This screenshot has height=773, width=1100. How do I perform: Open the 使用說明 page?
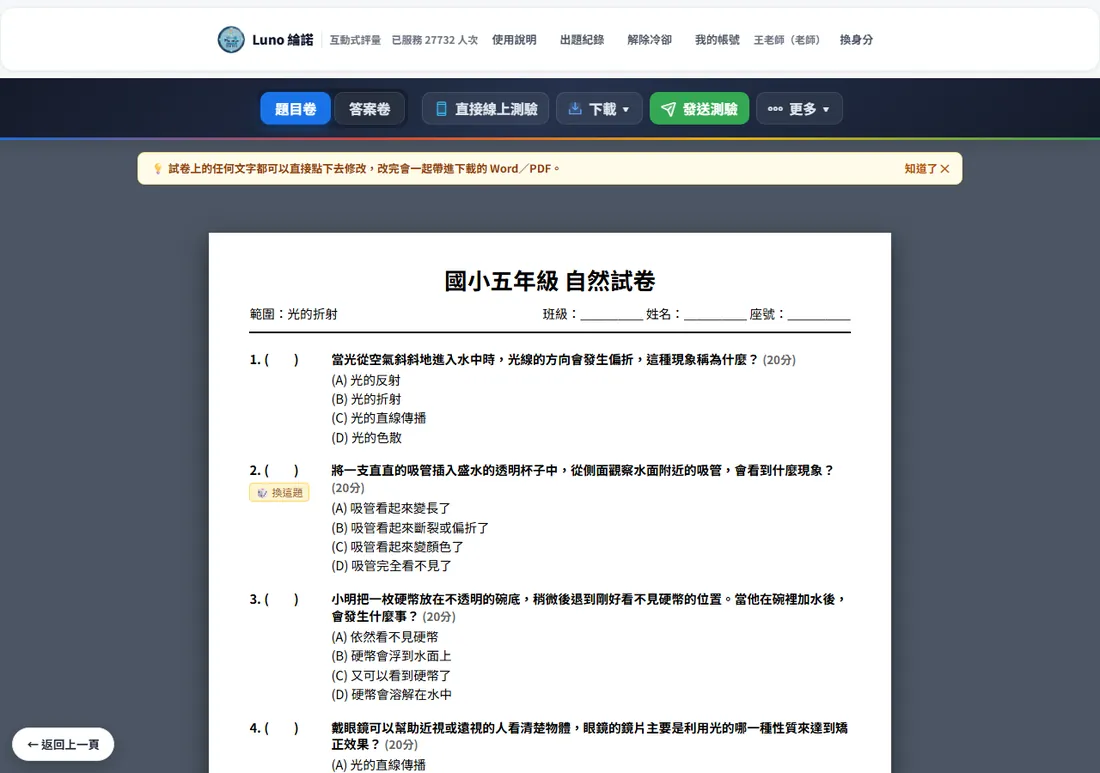coord(514,40)
